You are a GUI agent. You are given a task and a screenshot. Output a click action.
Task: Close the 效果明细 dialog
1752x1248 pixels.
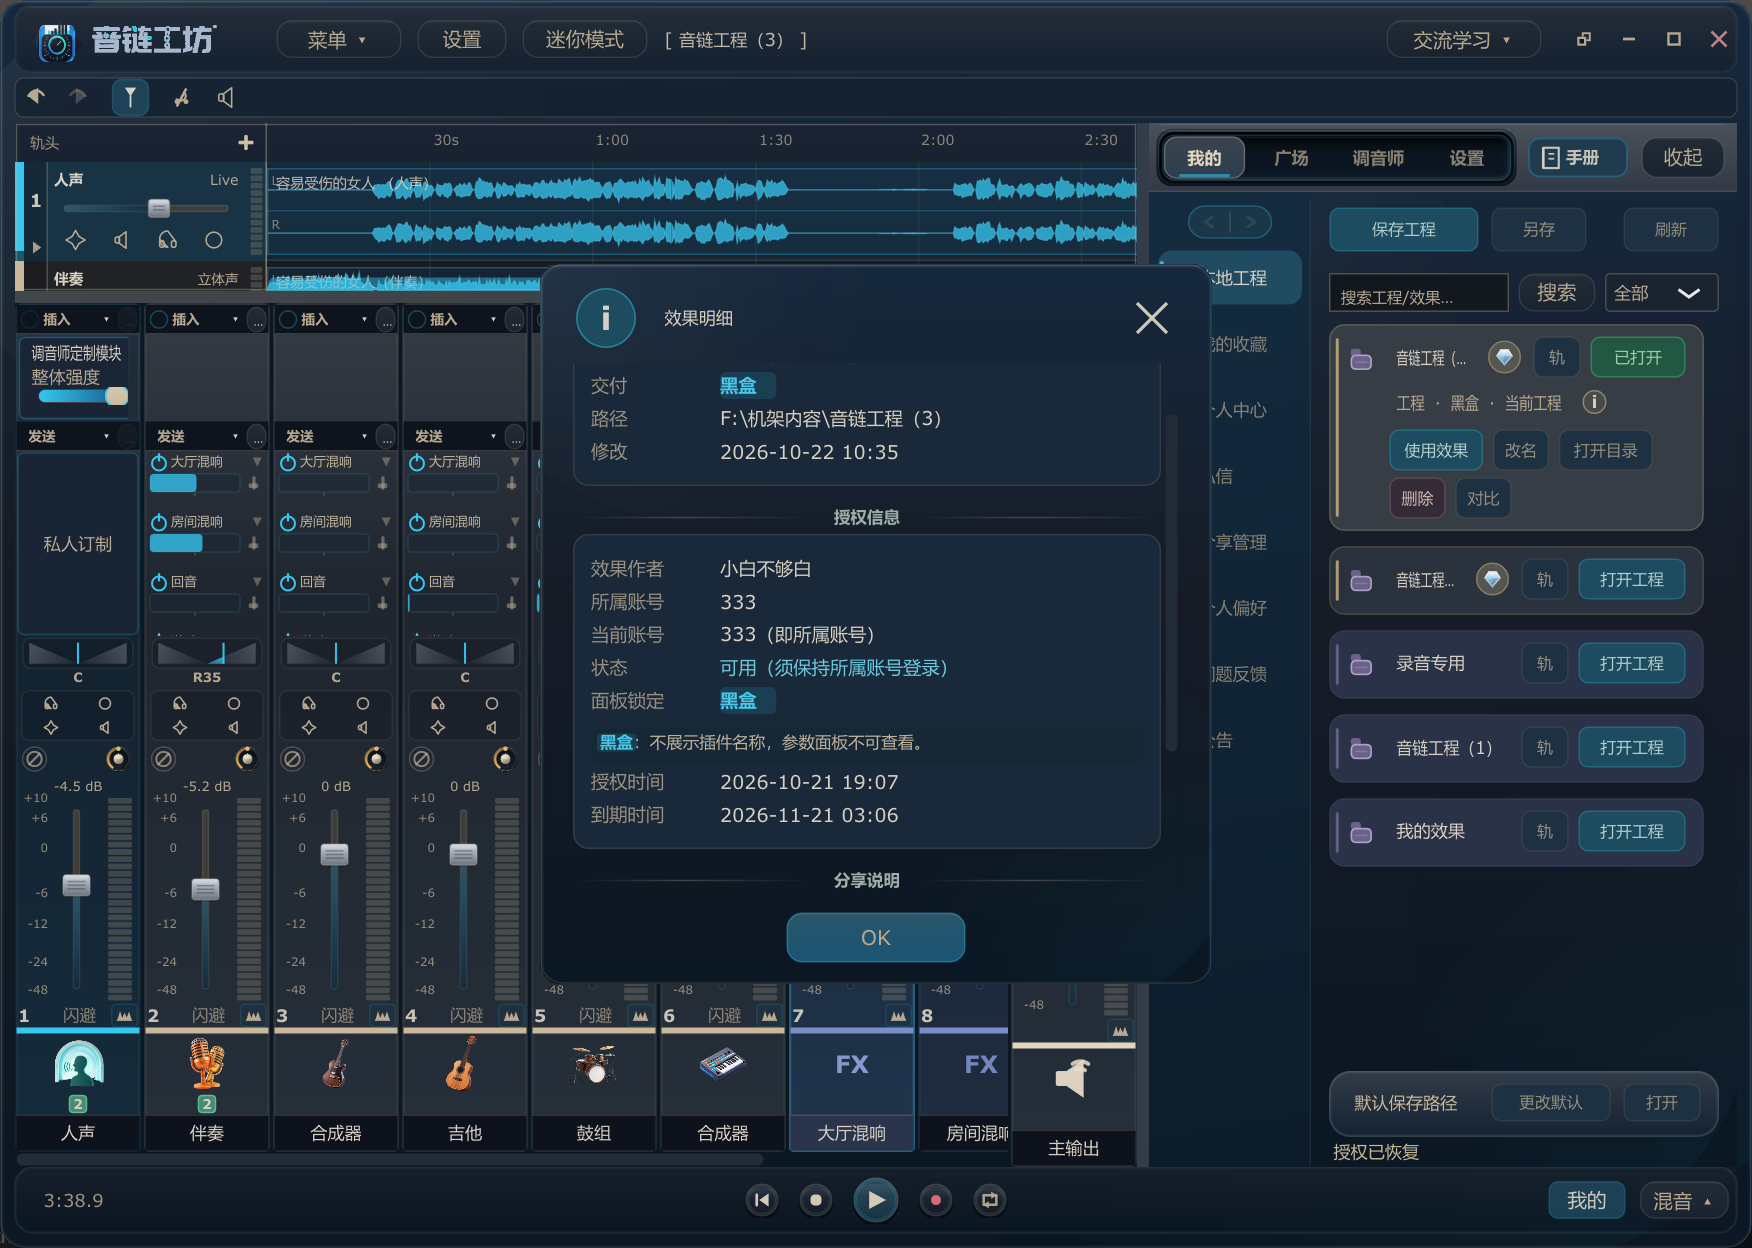[1151, 318]
